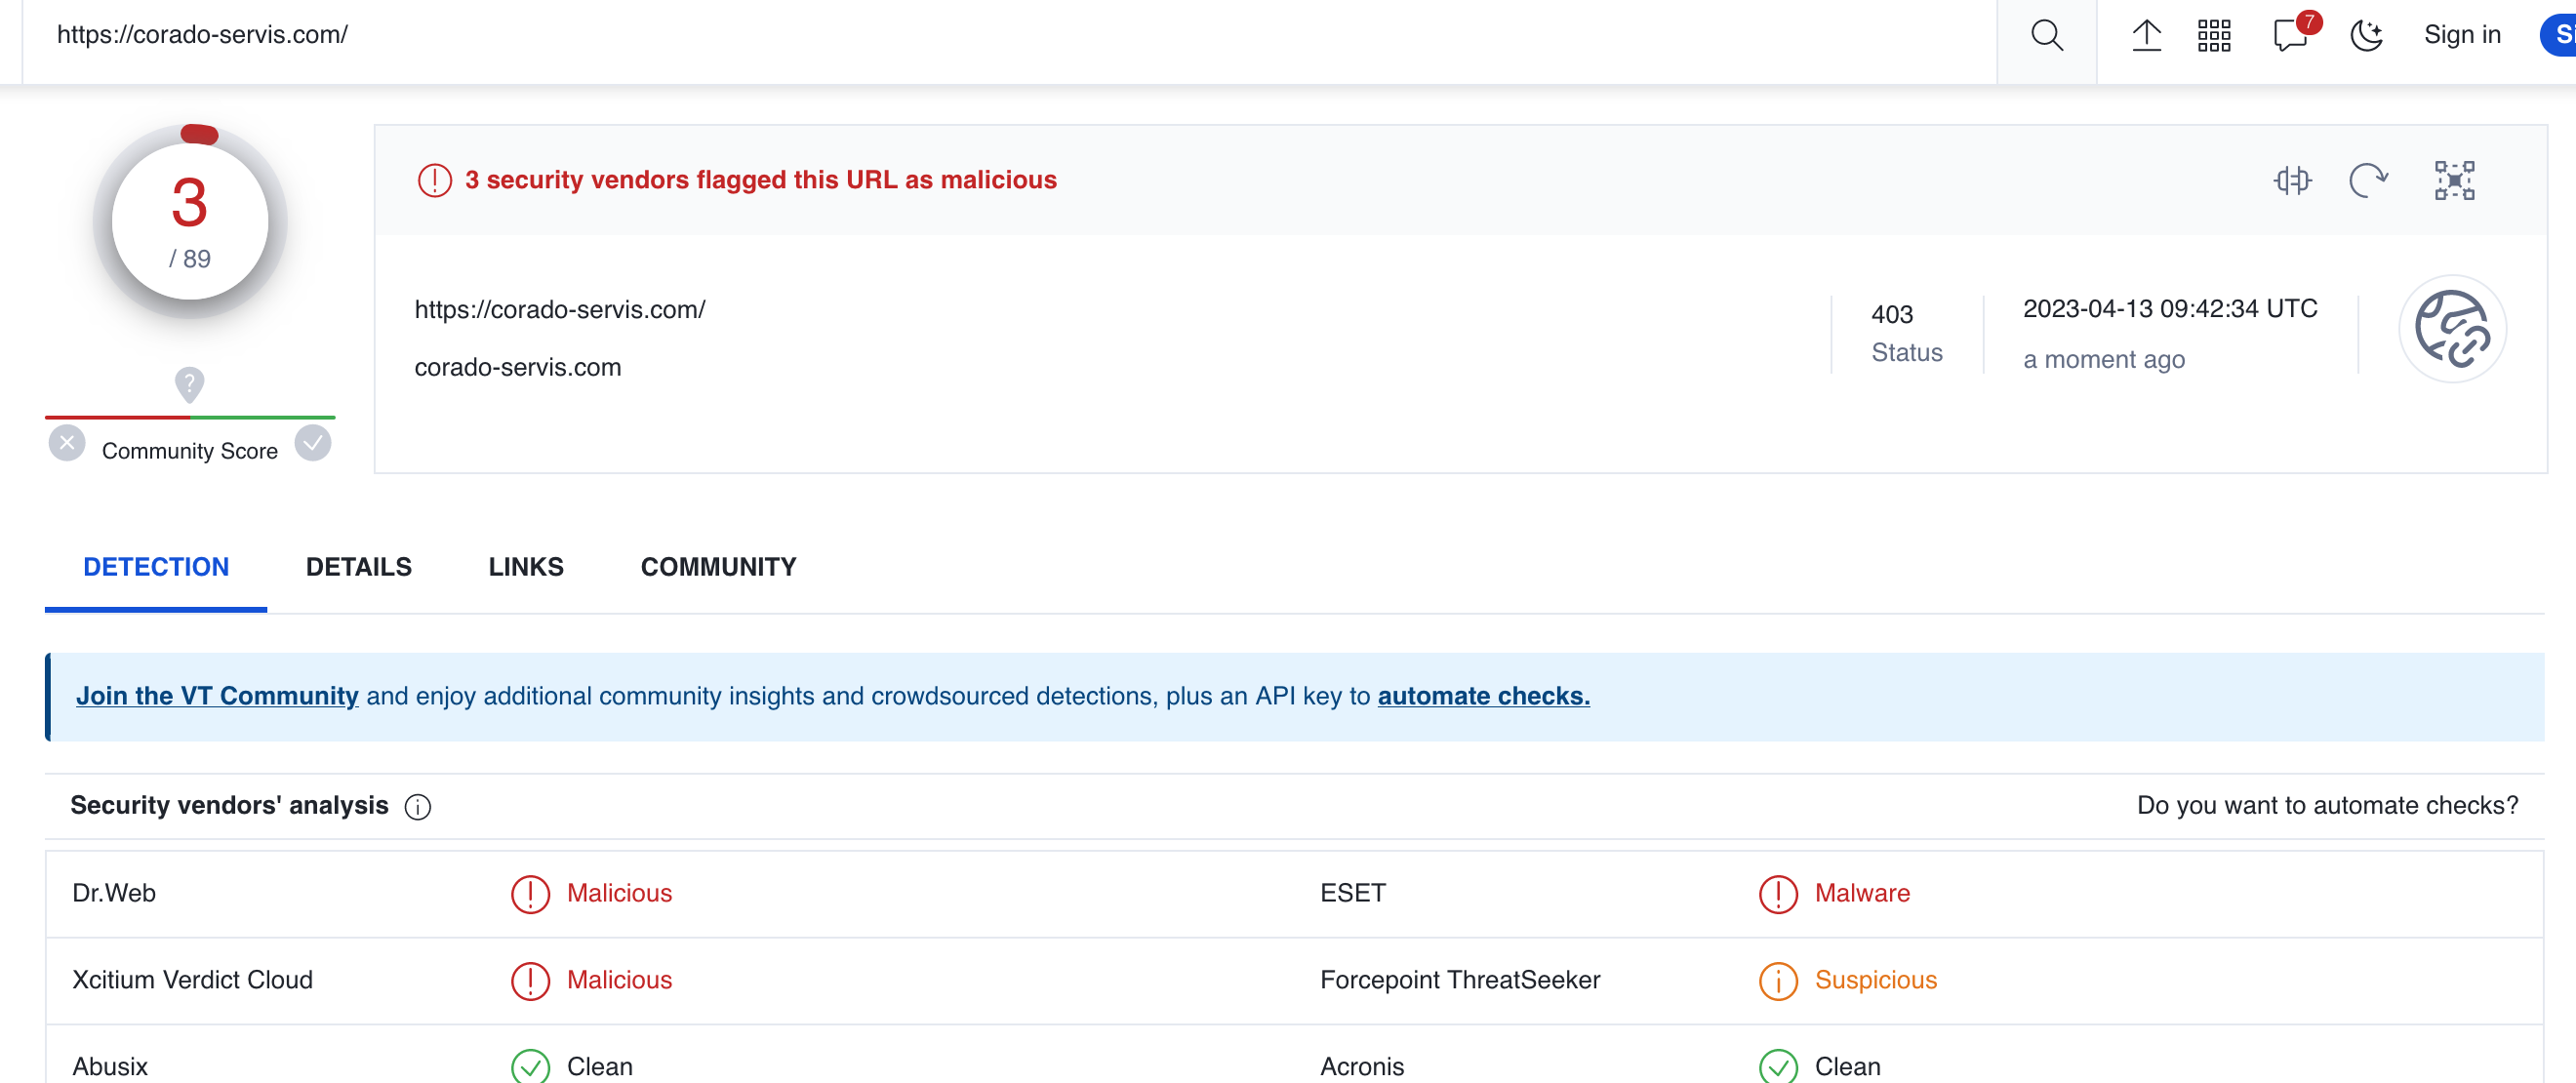Select the DETECTION tab
The image size is (2576, 1083).
[156, 567]
